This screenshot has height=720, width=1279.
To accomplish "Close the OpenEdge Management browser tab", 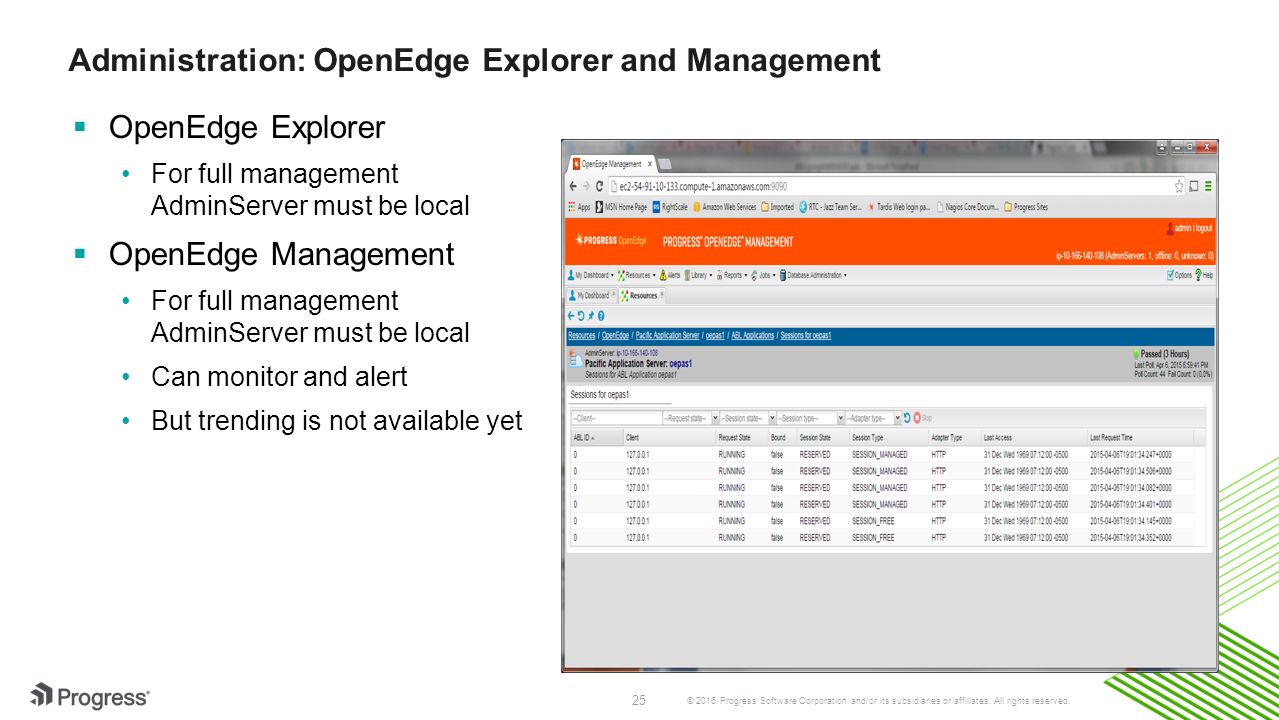I will click(650, 163).
